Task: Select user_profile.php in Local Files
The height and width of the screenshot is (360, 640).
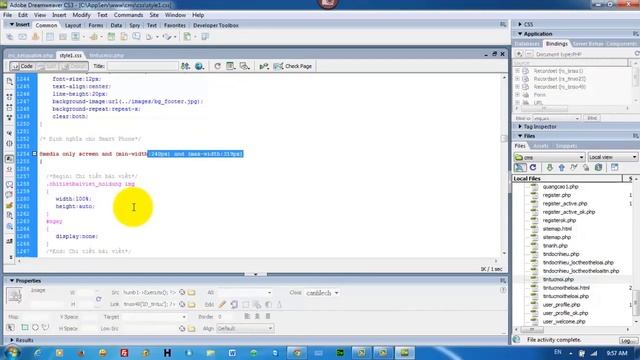Action: 561,304
